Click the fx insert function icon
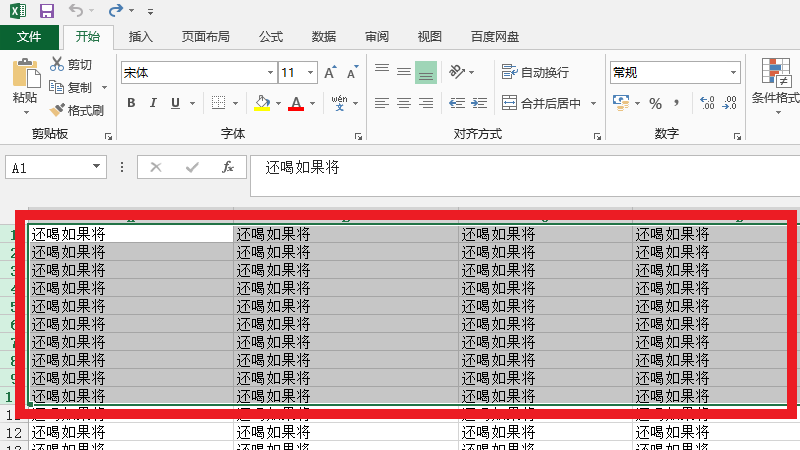 [228, 167]
